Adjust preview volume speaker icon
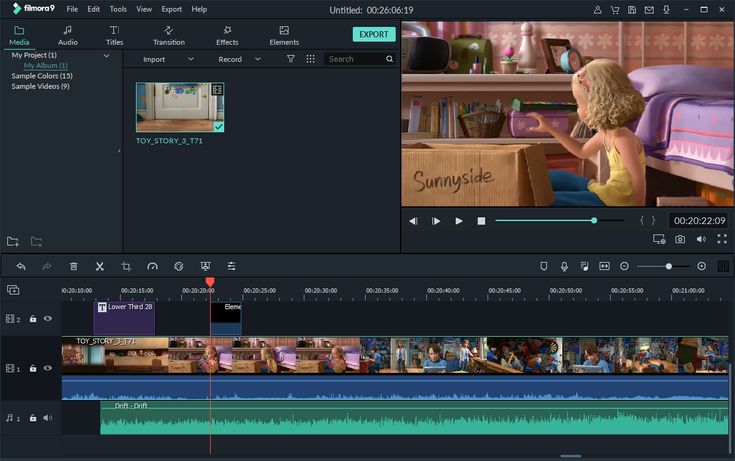Image resolution: width=735 pixels, height=461 pixels. pyautogui.click(x=701, y=240)
